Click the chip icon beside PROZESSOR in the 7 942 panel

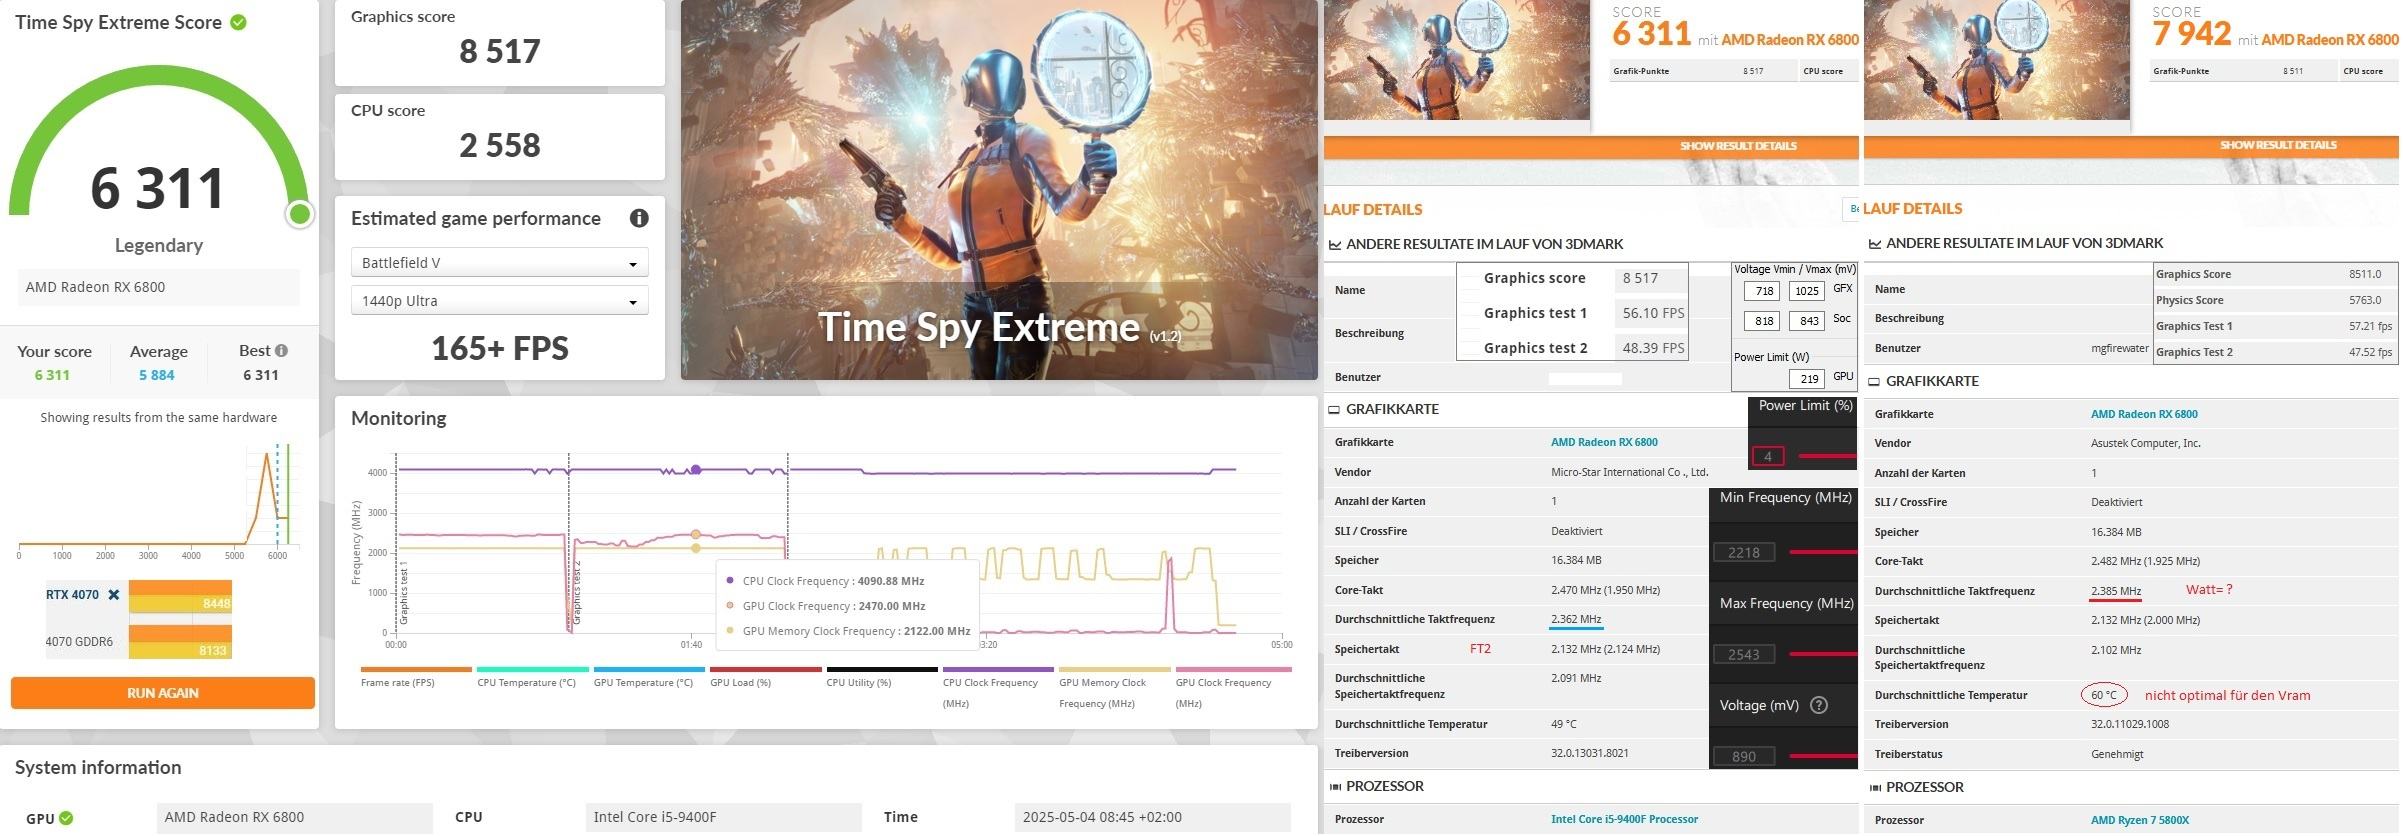point(1875,787)
